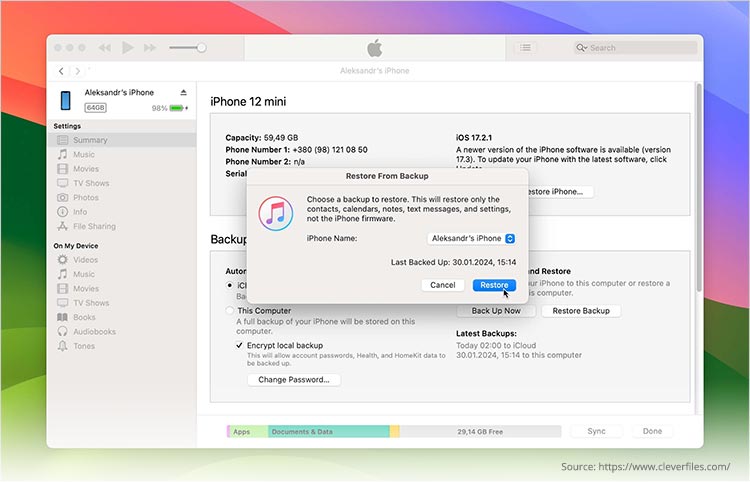Click the Summary sidebar icon
Viewport: 750px width, 482px height.
click(x=63, y=140)
